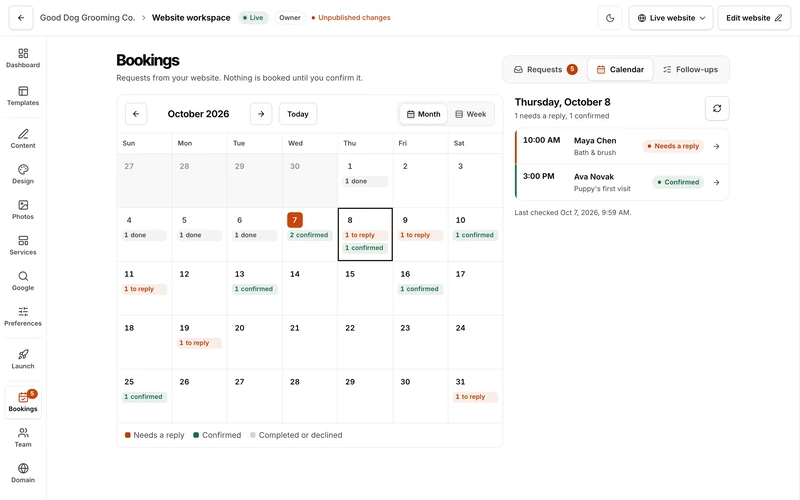The width and height of the screenshot is (800, 500).
Task: Go to next month arrow
Action: pyautogui.click(x=261, y=114)
